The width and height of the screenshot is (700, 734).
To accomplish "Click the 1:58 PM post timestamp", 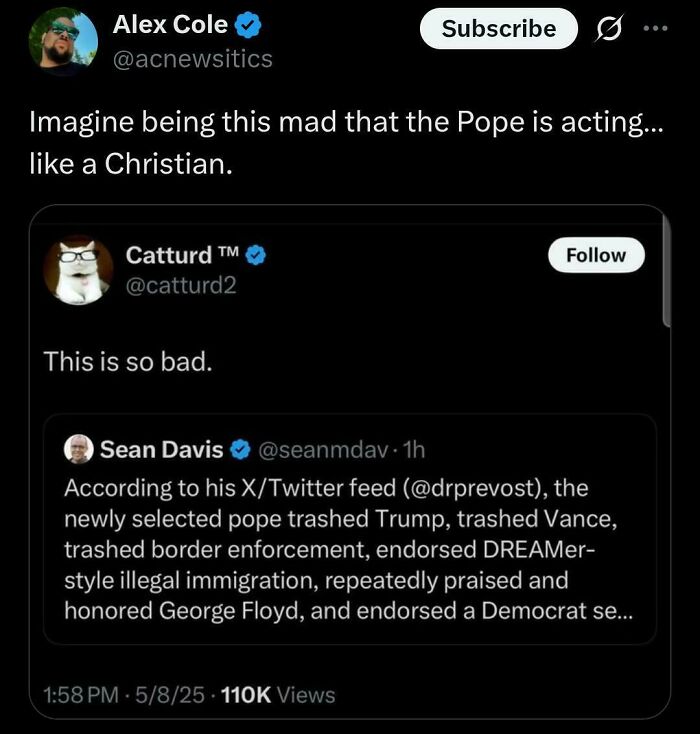I will coord(84,694).
